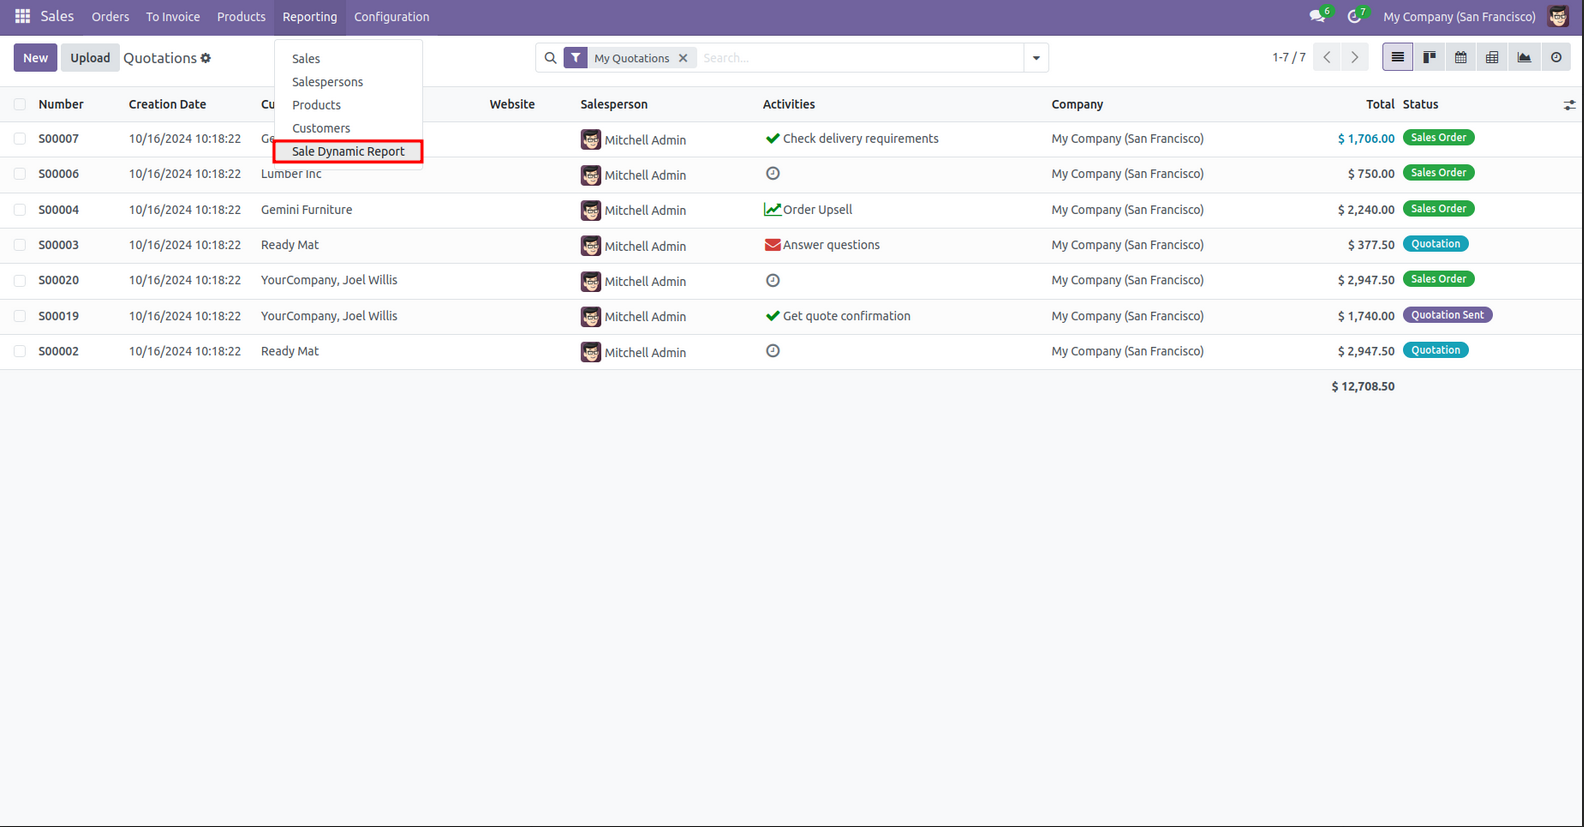Viewport: 1584px width, 827px height.
Task: Sort by the Company column header
Action: click(1077, 105)
